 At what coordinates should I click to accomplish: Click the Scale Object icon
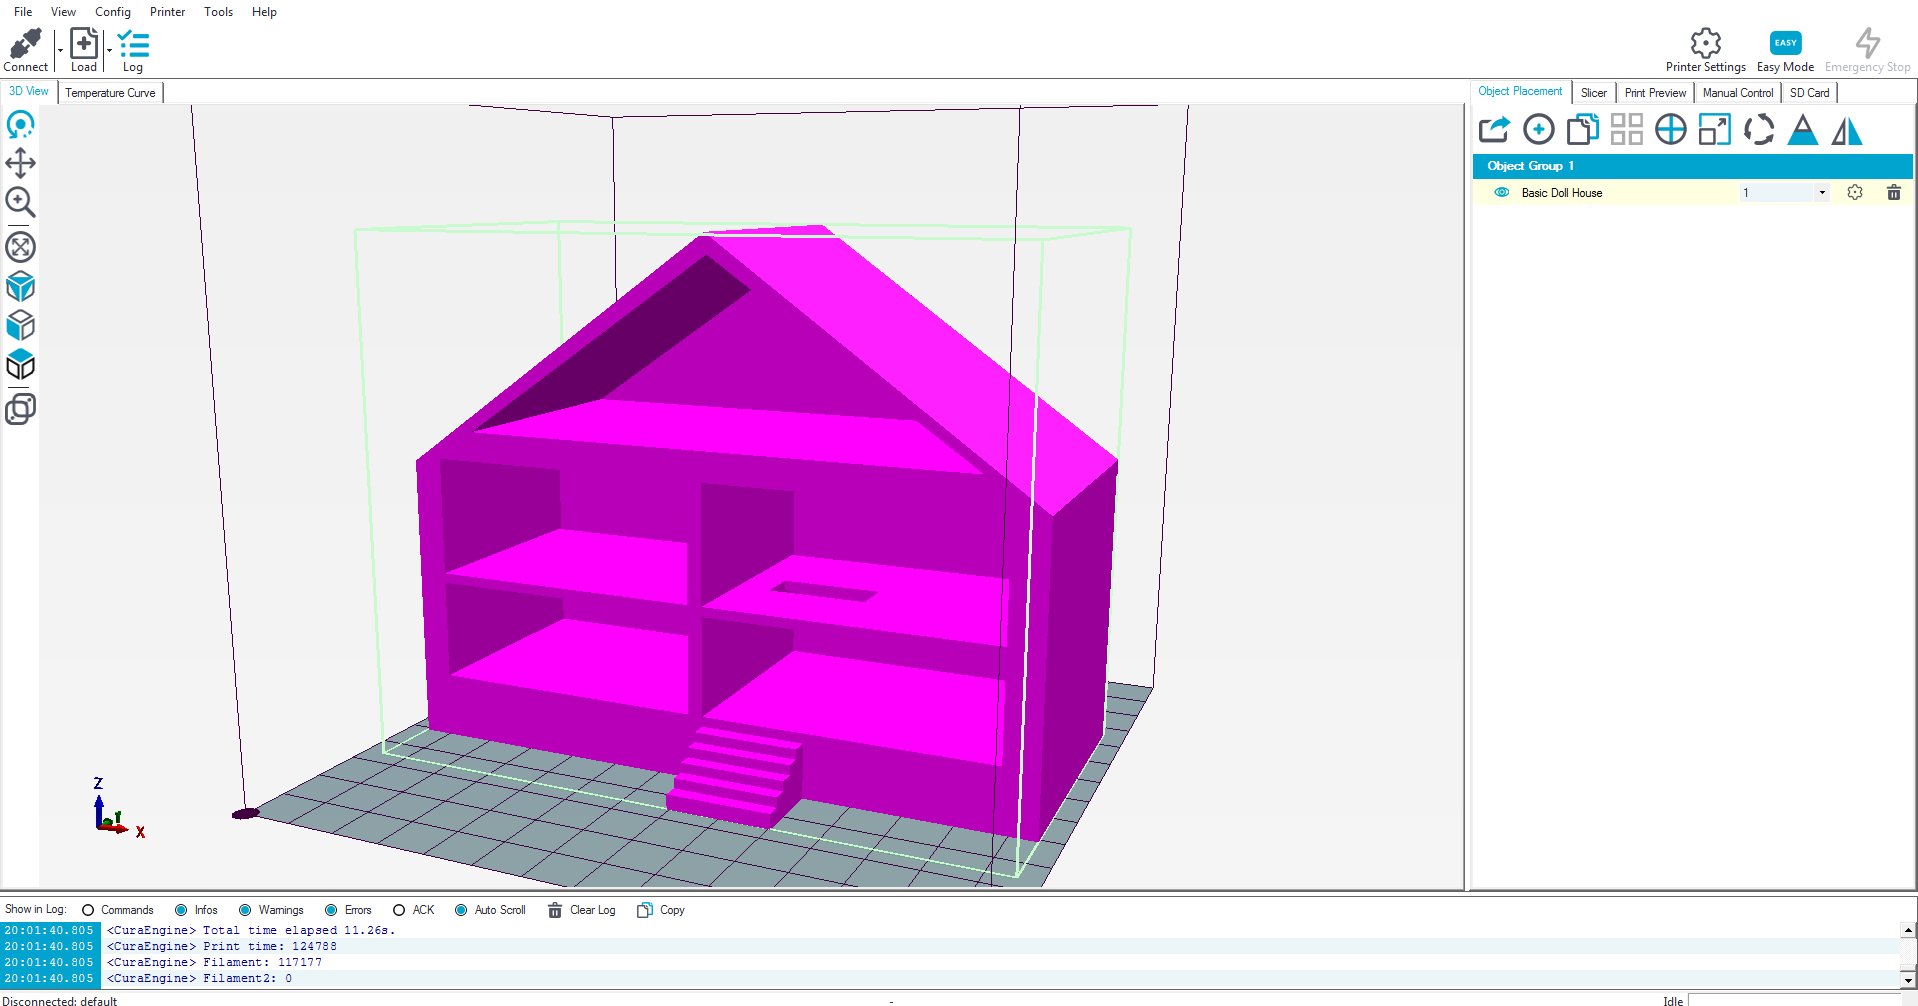coord(1714,129)
